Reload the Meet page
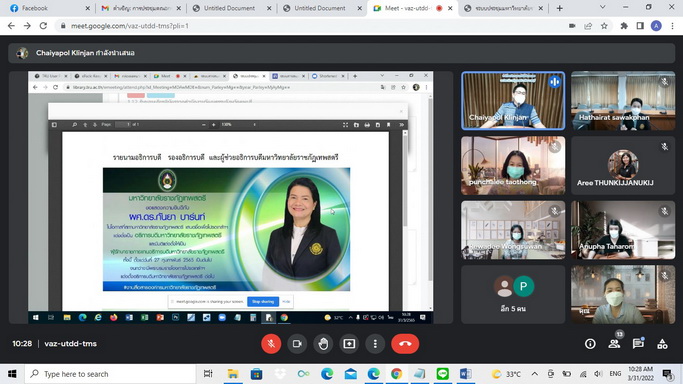 (43, 26)
